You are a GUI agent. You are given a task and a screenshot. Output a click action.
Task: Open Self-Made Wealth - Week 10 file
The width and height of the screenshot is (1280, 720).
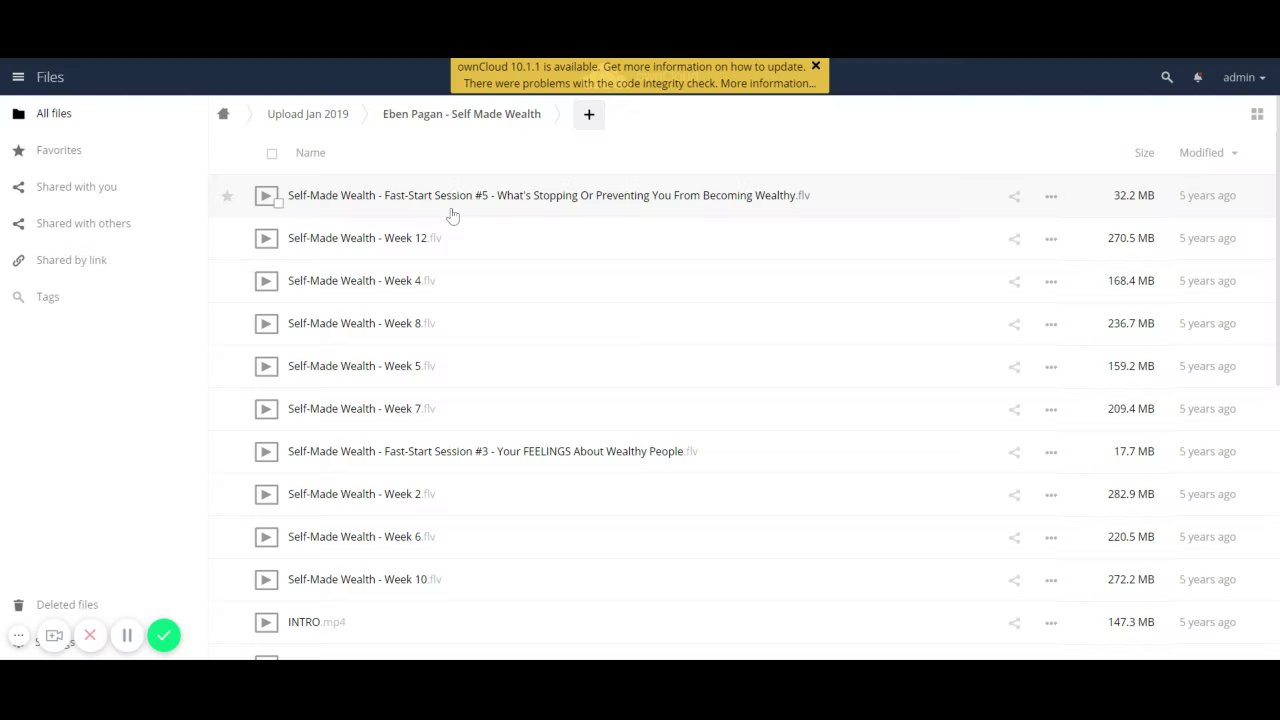point(364,579)
